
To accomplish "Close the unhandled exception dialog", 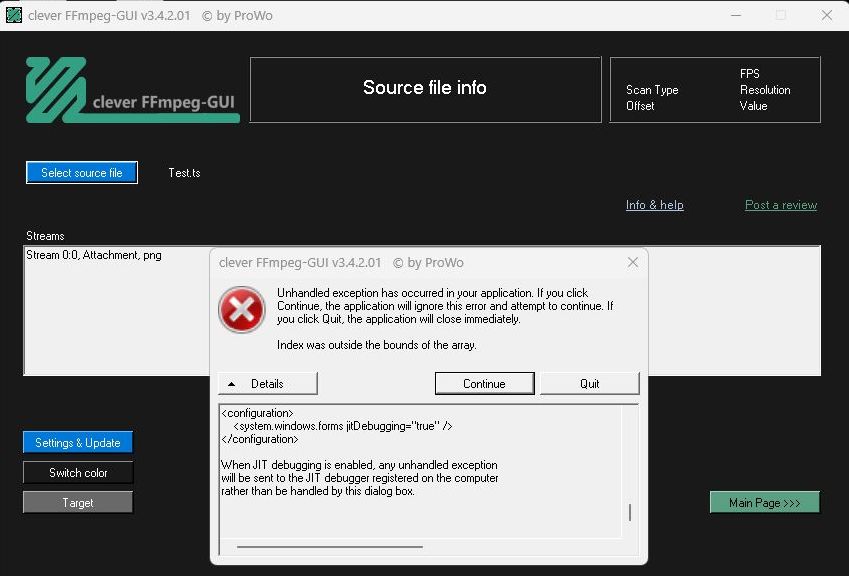I will (x=632, y=263).
